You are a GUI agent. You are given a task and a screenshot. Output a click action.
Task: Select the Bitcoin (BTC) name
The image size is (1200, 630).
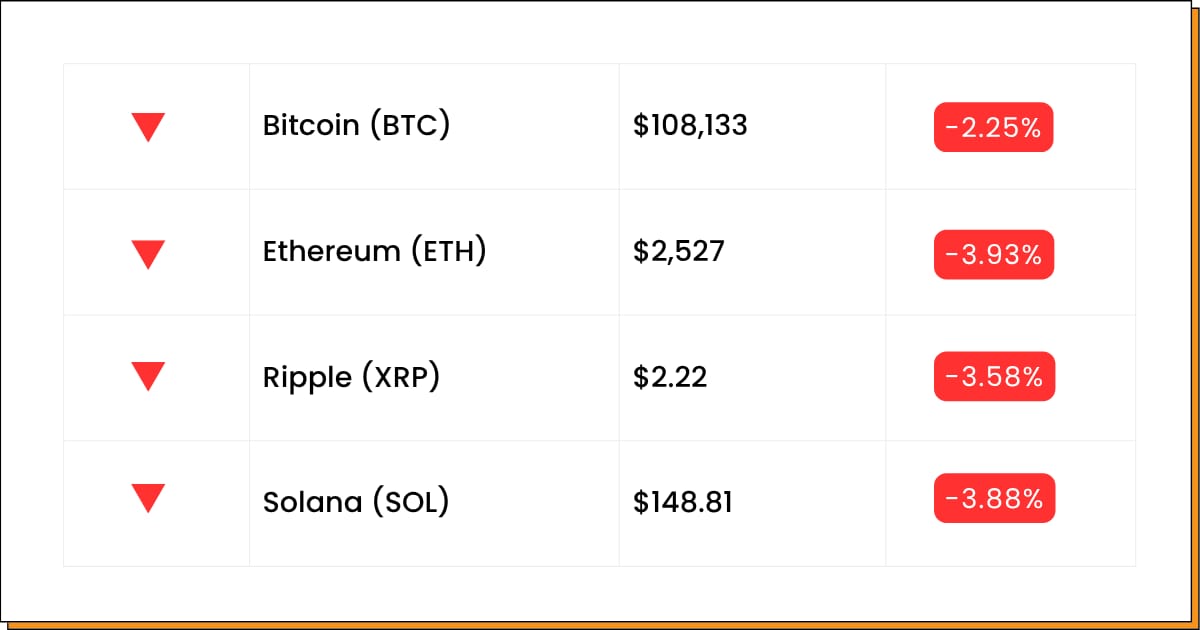point(357,126)
